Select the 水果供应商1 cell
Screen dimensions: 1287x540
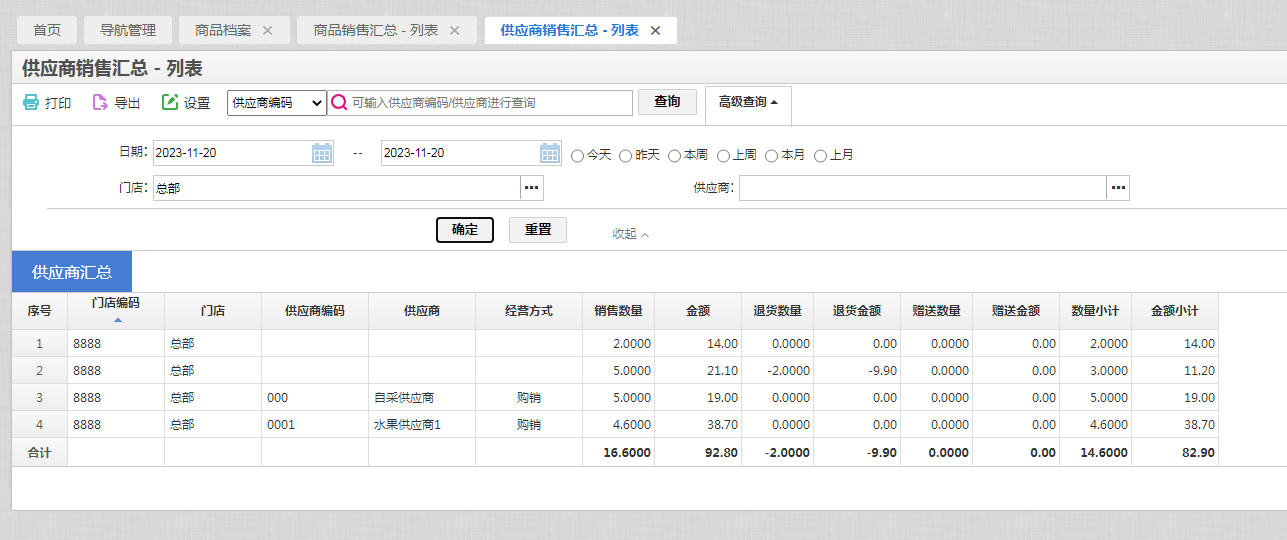(422, 425)
